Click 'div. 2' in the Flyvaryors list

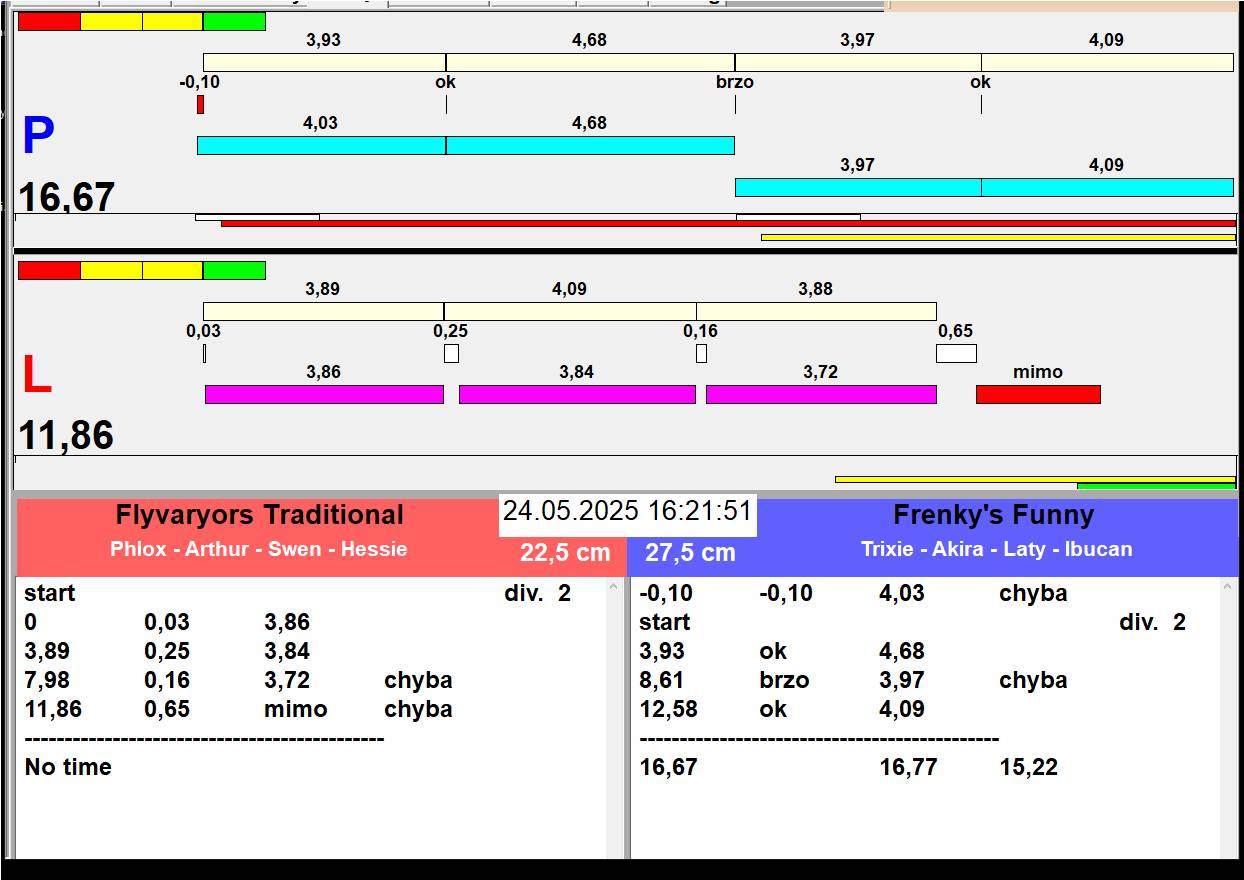538,593
